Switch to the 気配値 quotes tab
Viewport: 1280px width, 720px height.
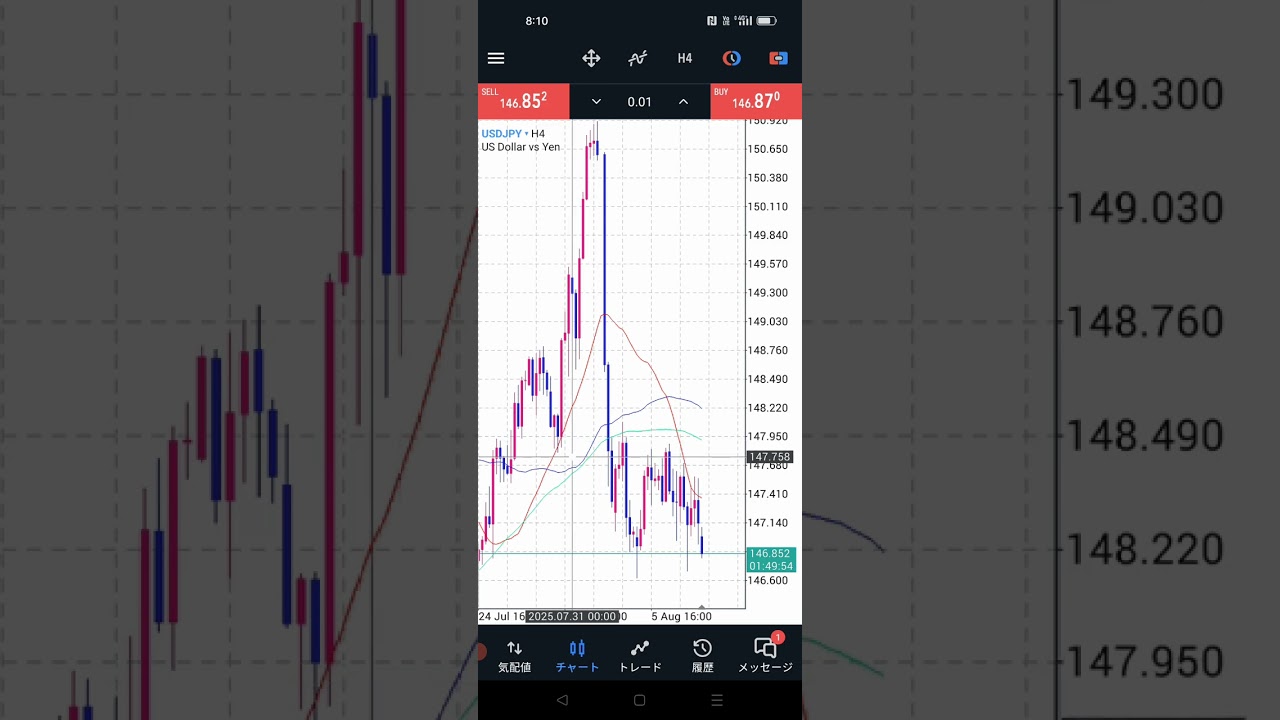pos(514,656)
